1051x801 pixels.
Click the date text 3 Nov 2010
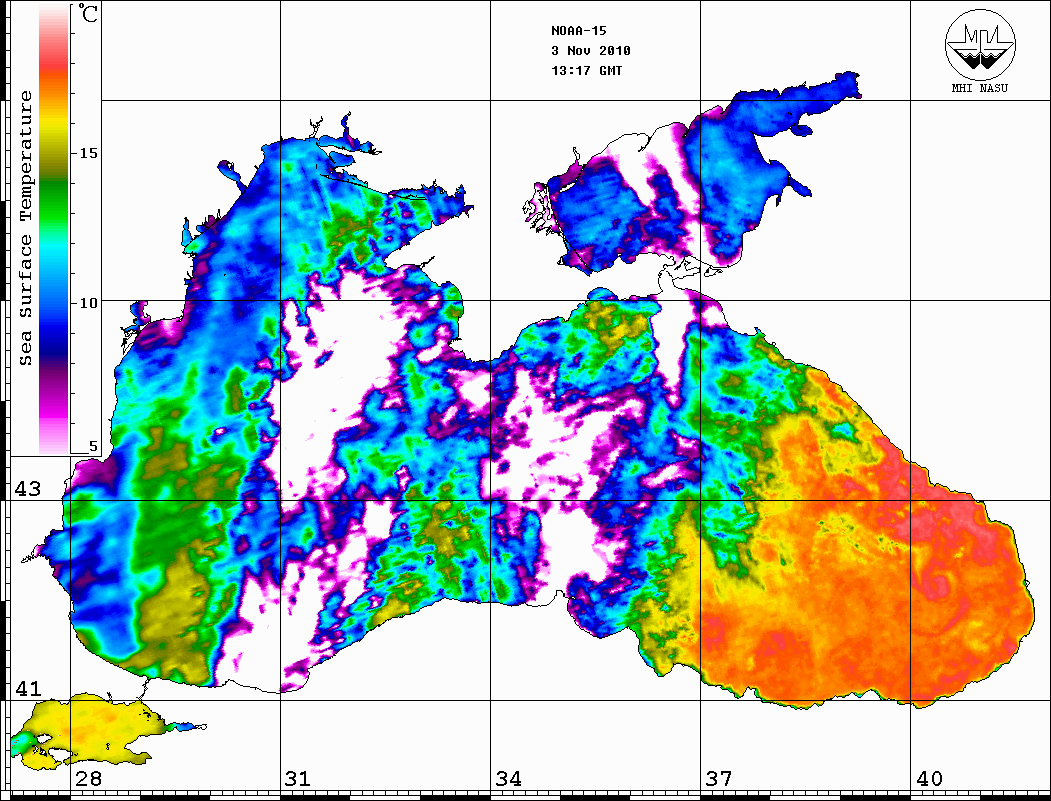pyautogui.click(x=591, y=51)
